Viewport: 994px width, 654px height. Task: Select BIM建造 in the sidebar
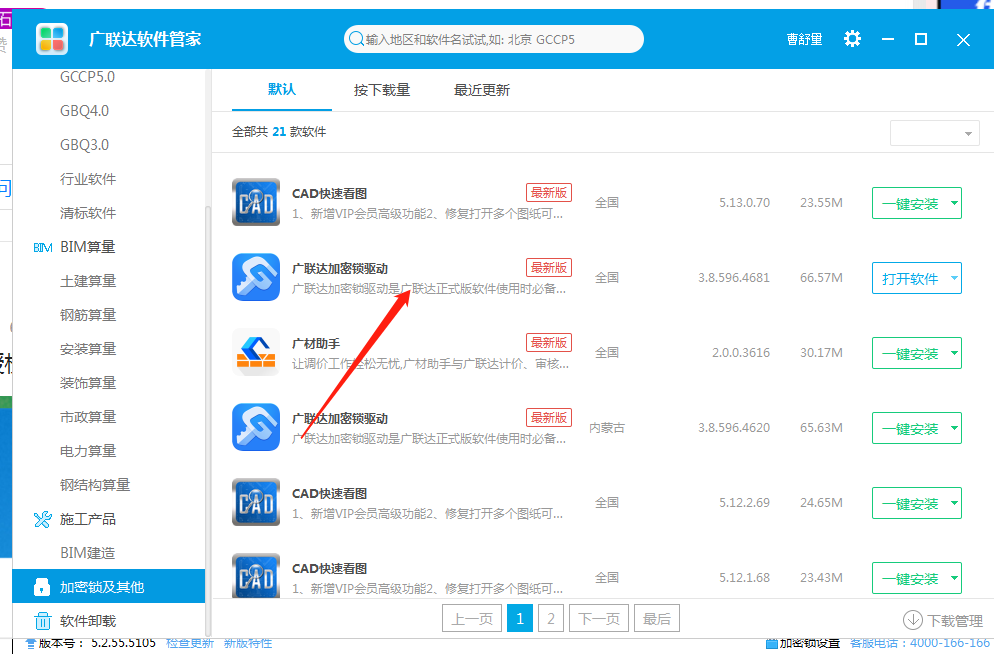(x=87, y=553)
